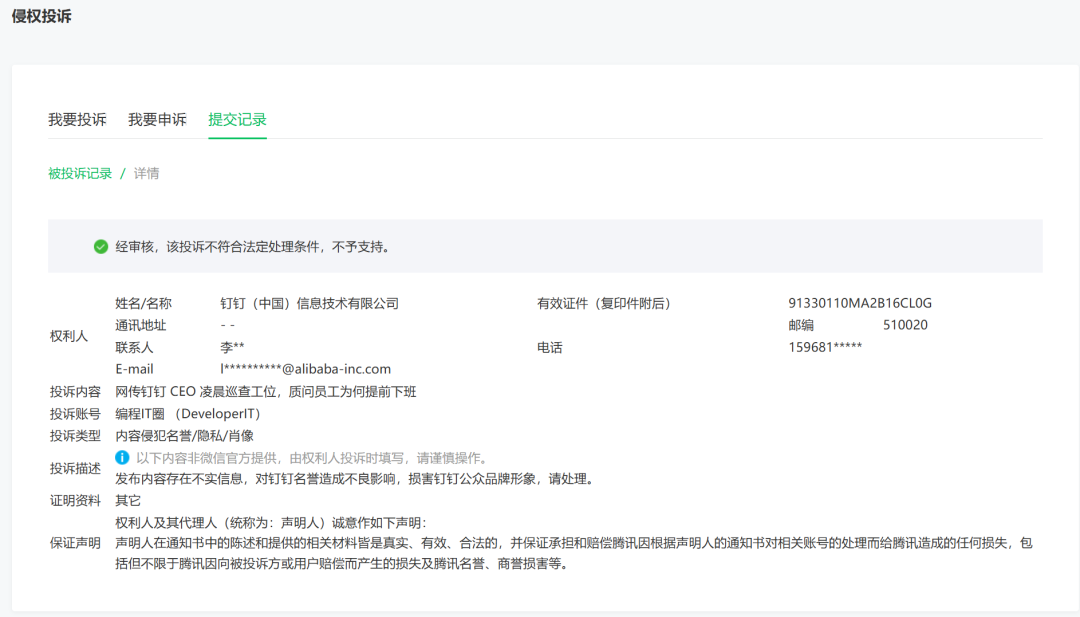Click the 保证声明 label
Image resolution: width=1080 pixels, height=617 pixels.
tap(75, 543)
